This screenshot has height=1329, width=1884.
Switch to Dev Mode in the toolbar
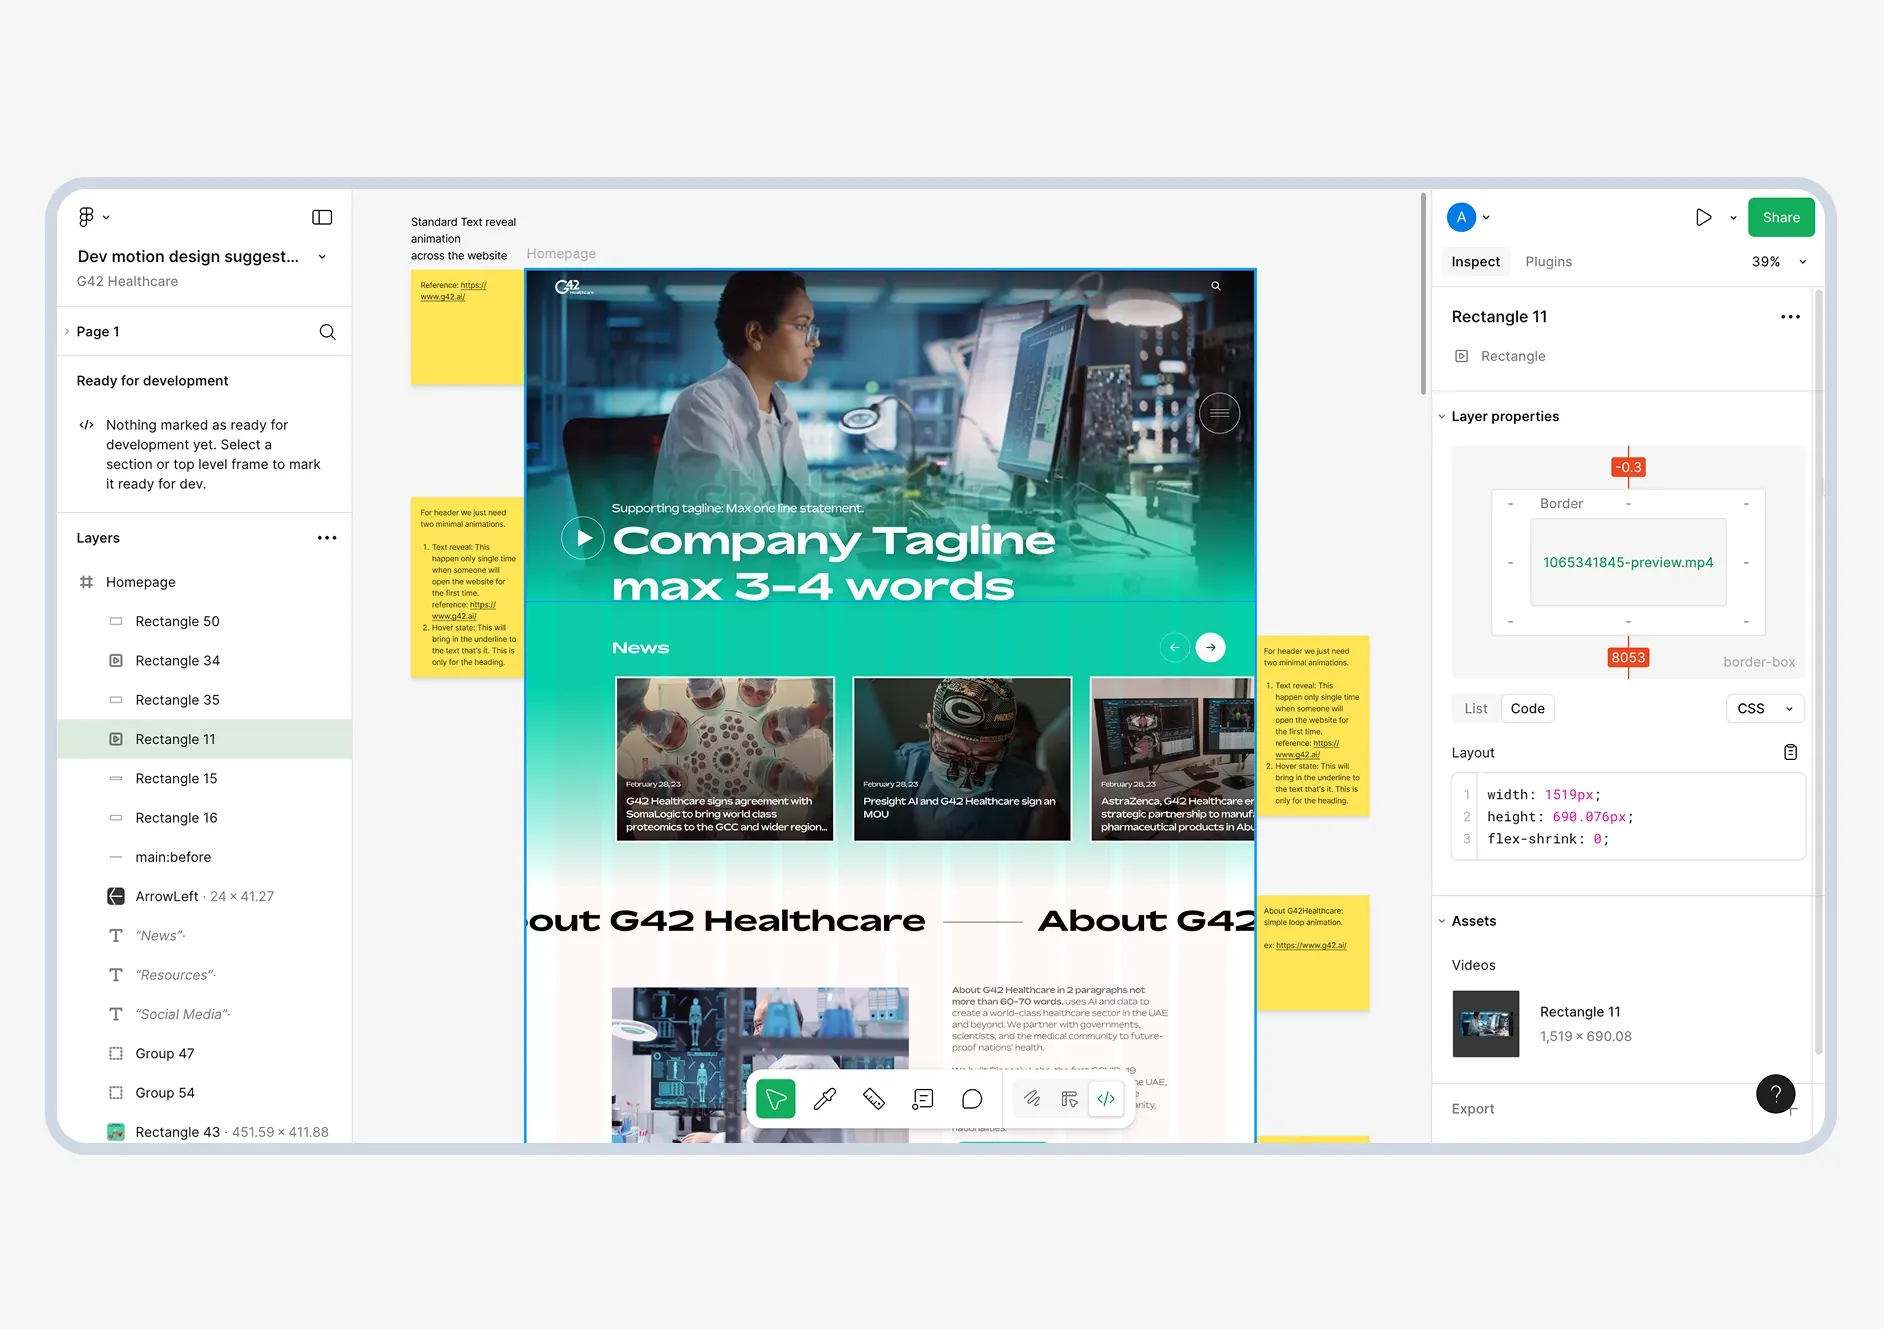[1106, 1099]
